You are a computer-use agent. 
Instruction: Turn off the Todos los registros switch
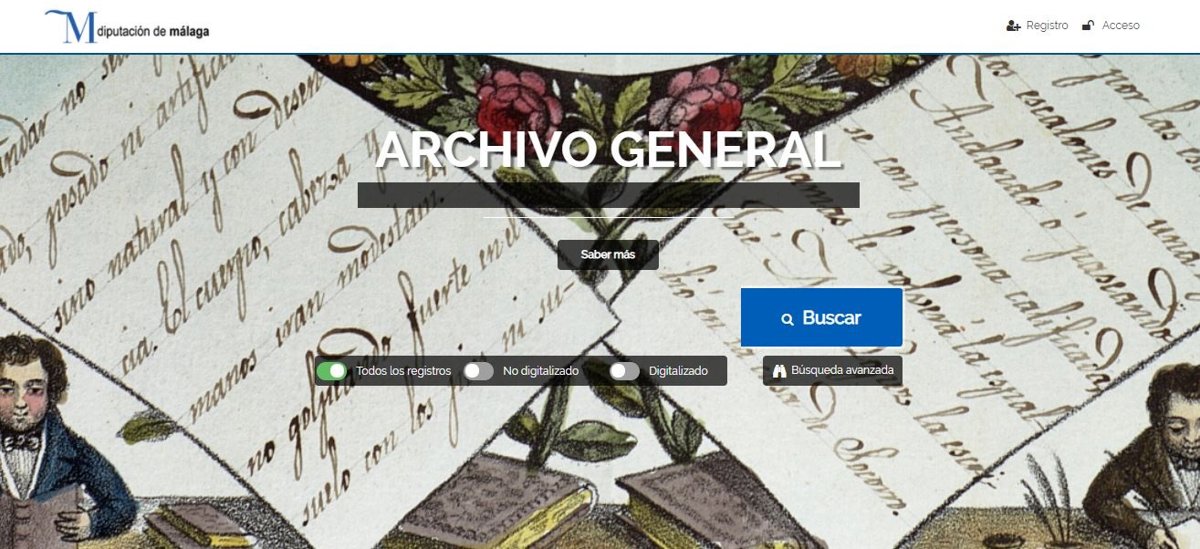(x=332, y=371)
